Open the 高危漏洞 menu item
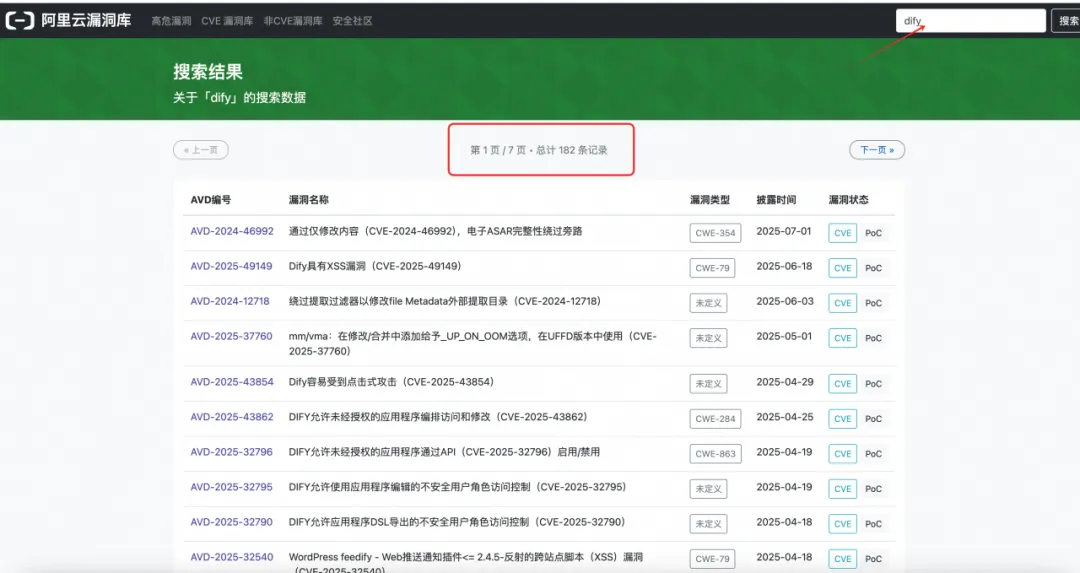The image size is (1080, 573). click(x=172, y=21)
